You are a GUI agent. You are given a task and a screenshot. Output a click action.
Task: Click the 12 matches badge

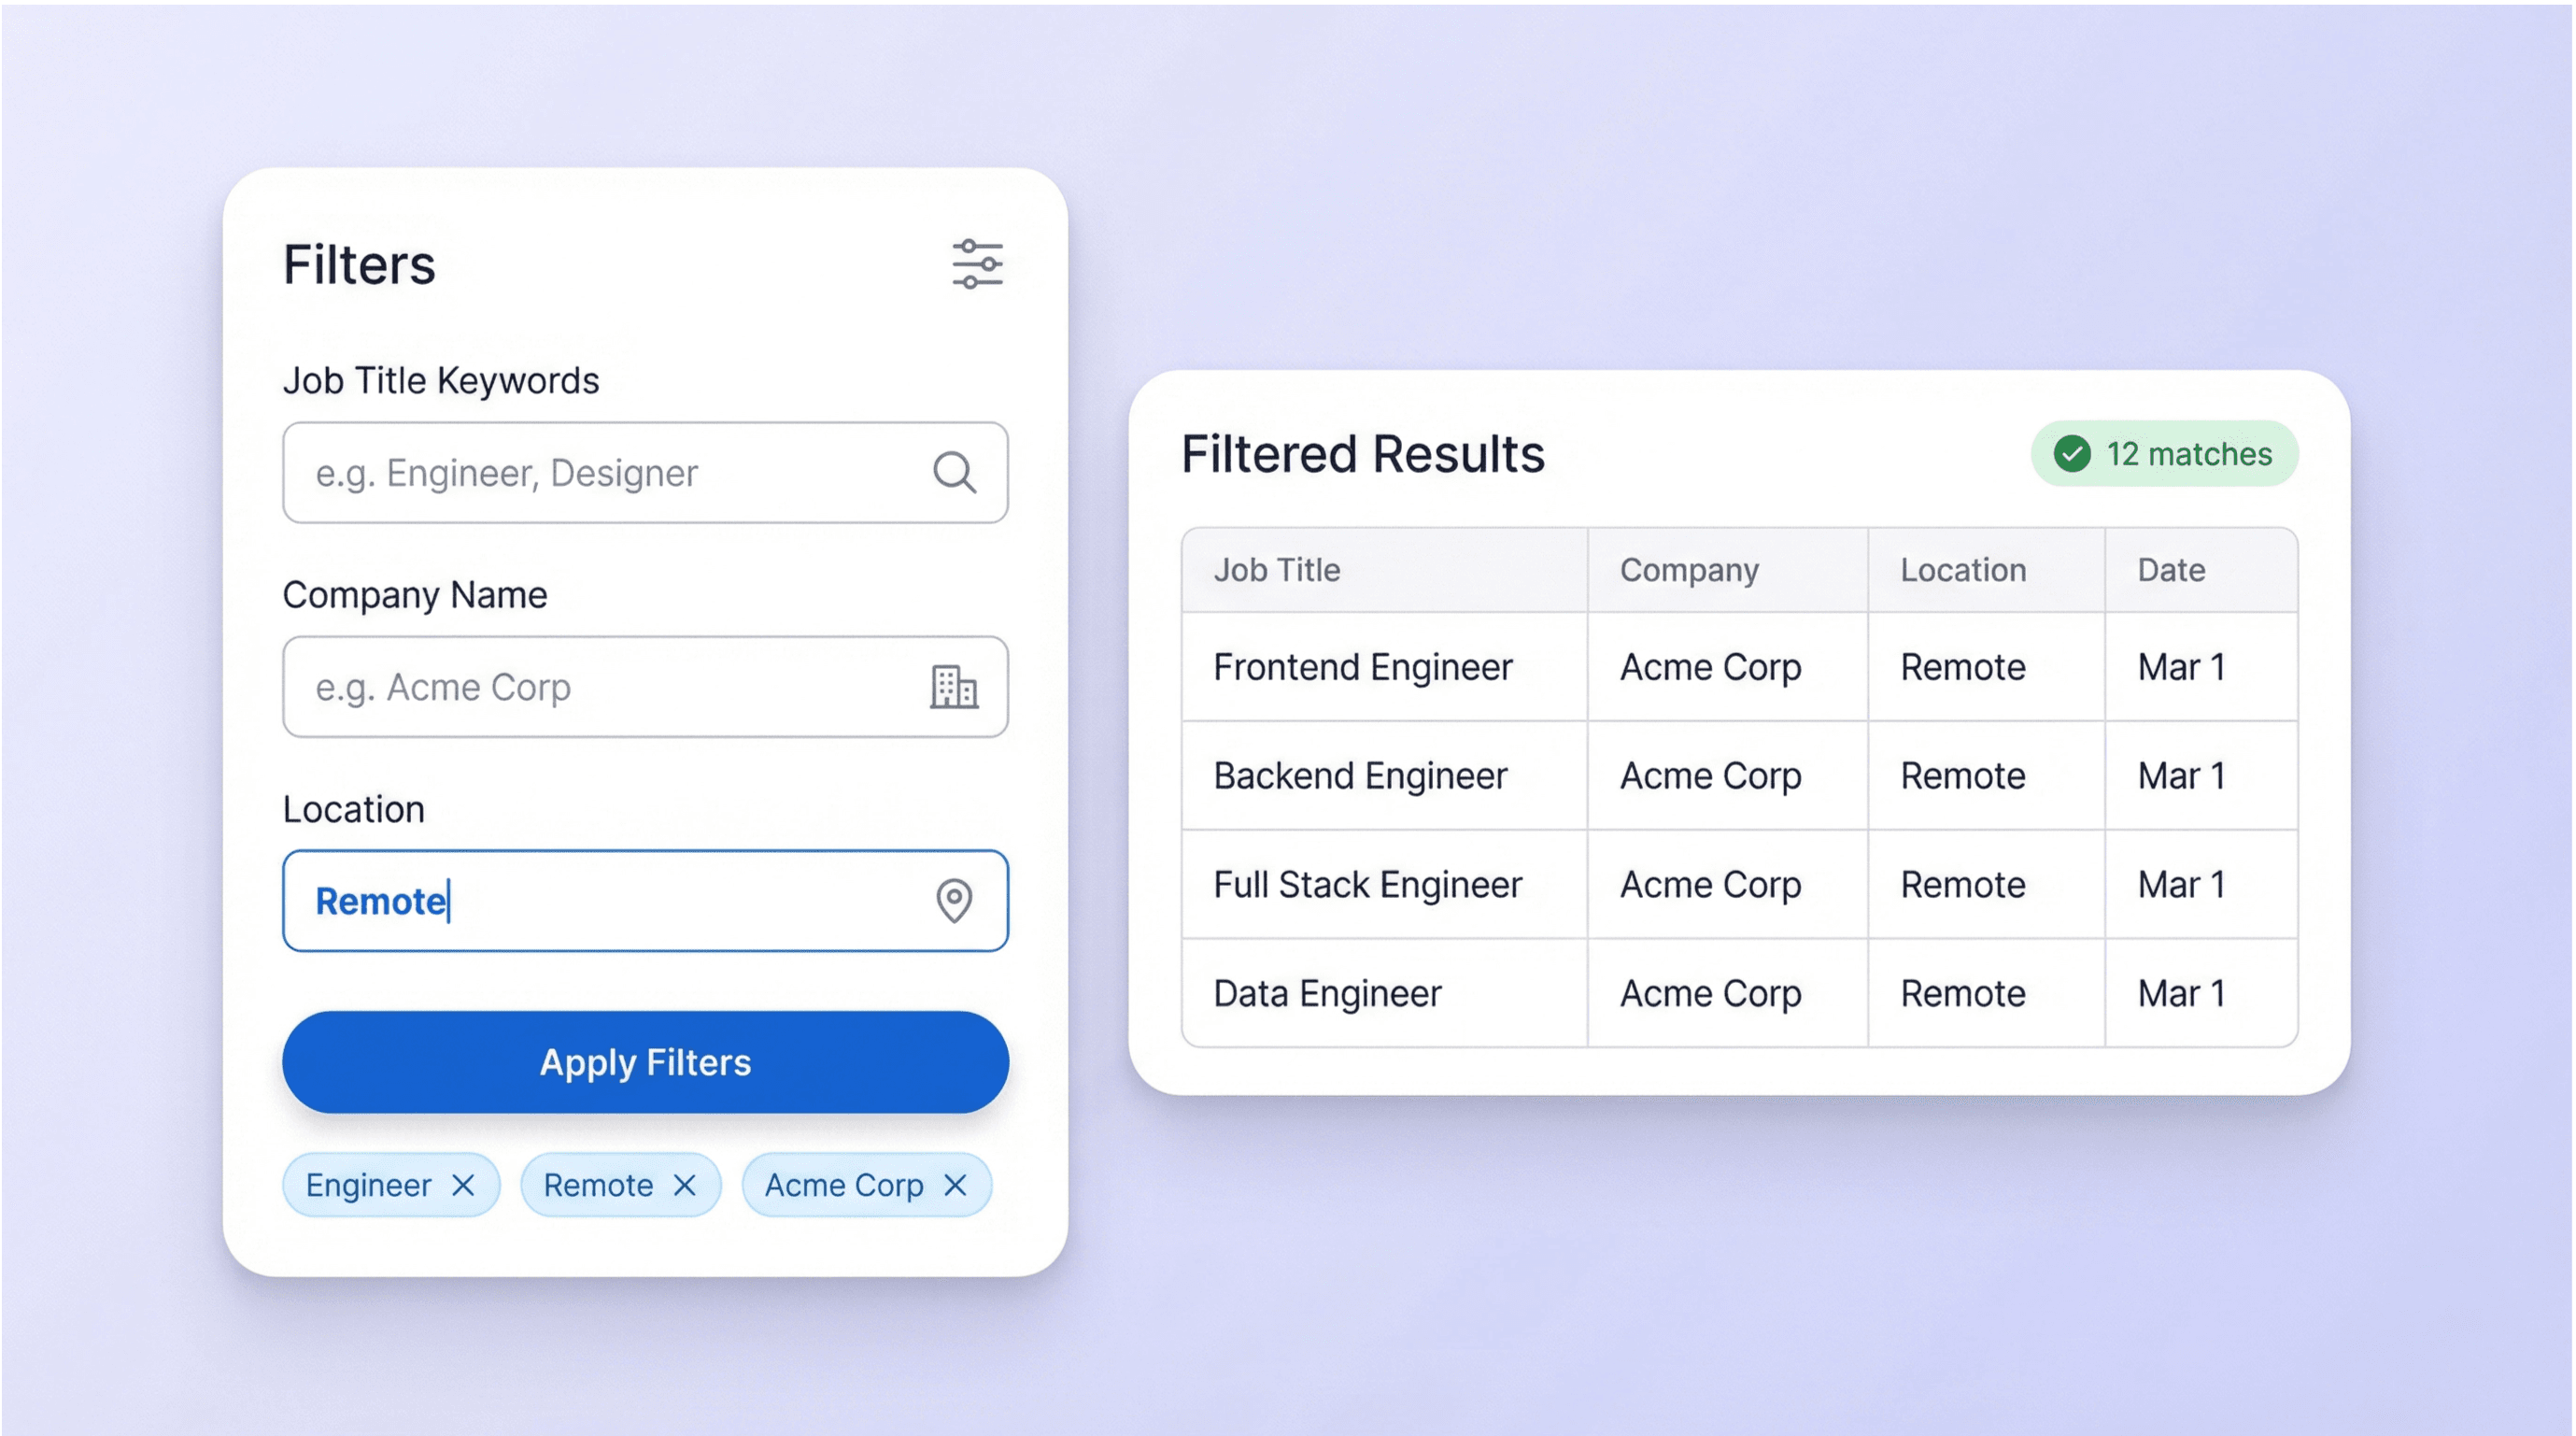(x=2164, y=453)
